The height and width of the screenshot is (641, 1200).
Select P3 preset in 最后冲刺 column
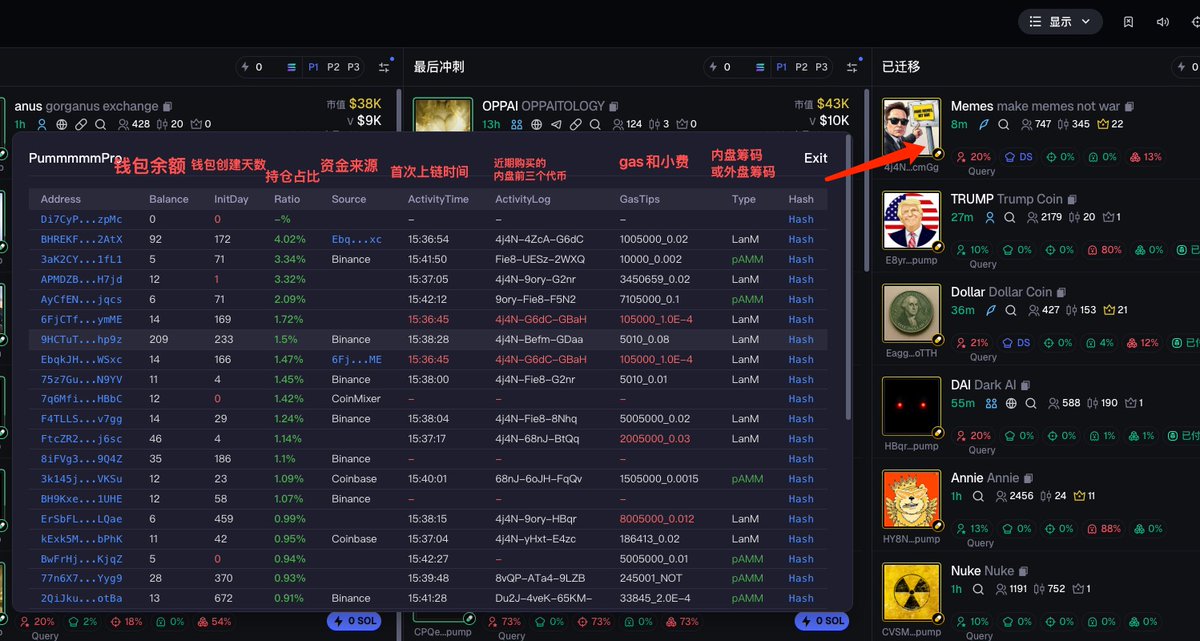coord(821,67)
